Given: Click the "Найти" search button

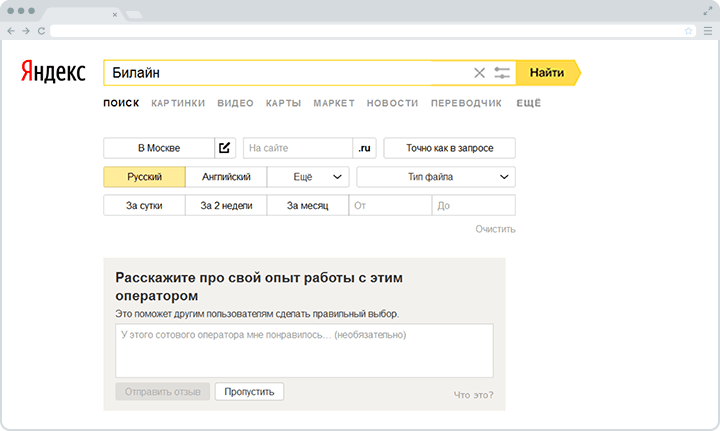Looking at the screenshot, I should [x=547, y=73].
